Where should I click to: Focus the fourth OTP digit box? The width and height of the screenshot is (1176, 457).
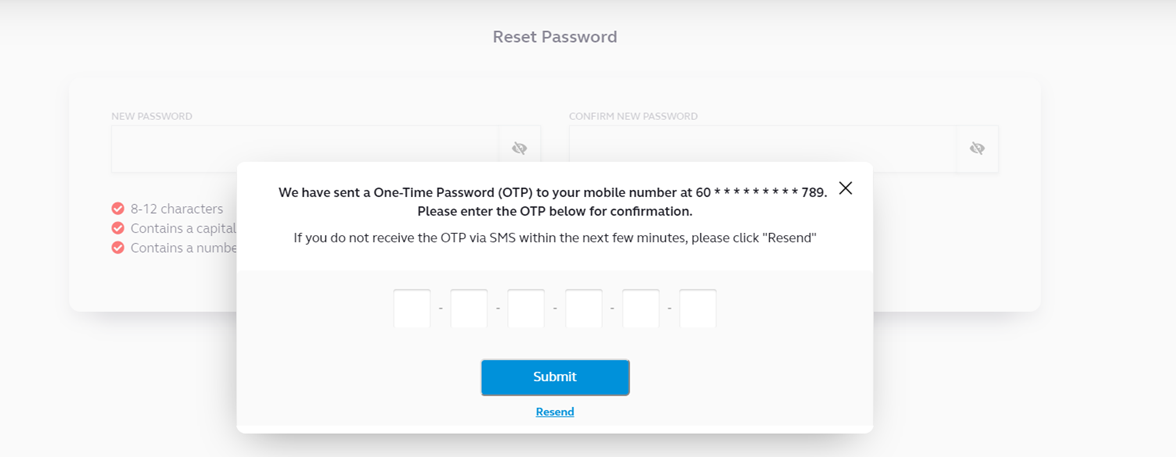pos(584,308)
